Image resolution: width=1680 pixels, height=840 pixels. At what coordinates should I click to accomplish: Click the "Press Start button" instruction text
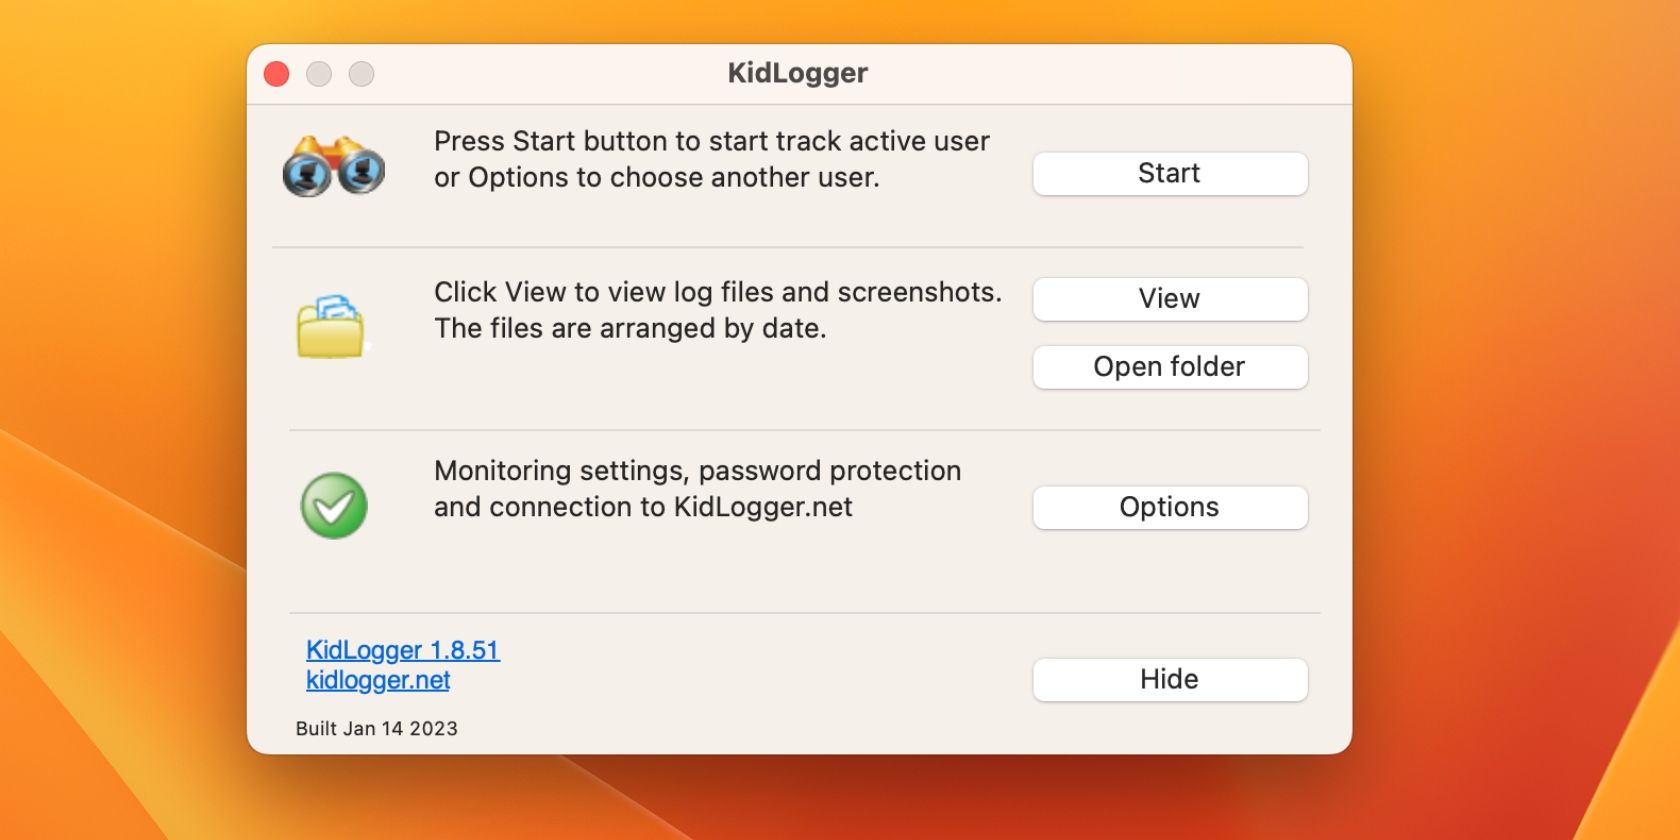click(x=711, y=141)
